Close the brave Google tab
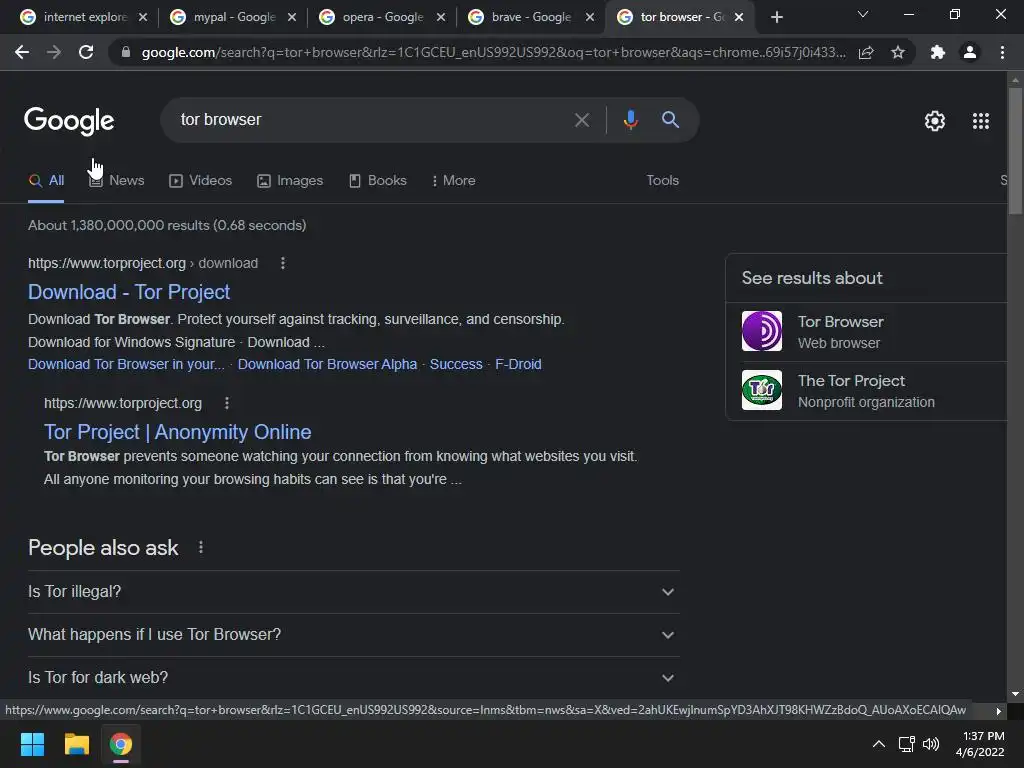This screenshot has width=1024, height=768. [590, 17]
